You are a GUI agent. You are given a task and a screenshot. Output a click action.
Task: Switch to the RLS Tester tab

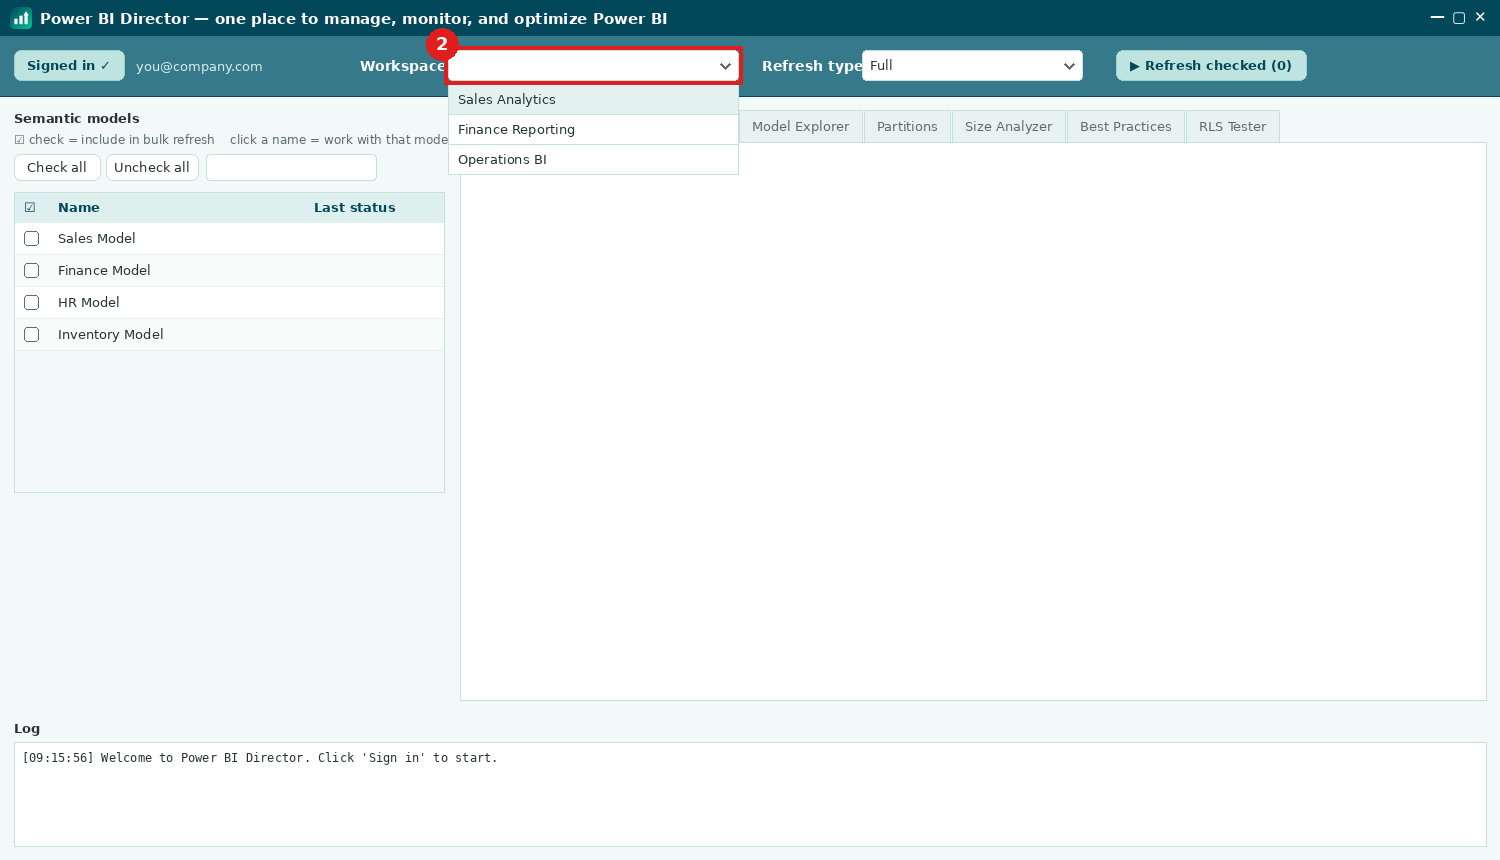1233,127
